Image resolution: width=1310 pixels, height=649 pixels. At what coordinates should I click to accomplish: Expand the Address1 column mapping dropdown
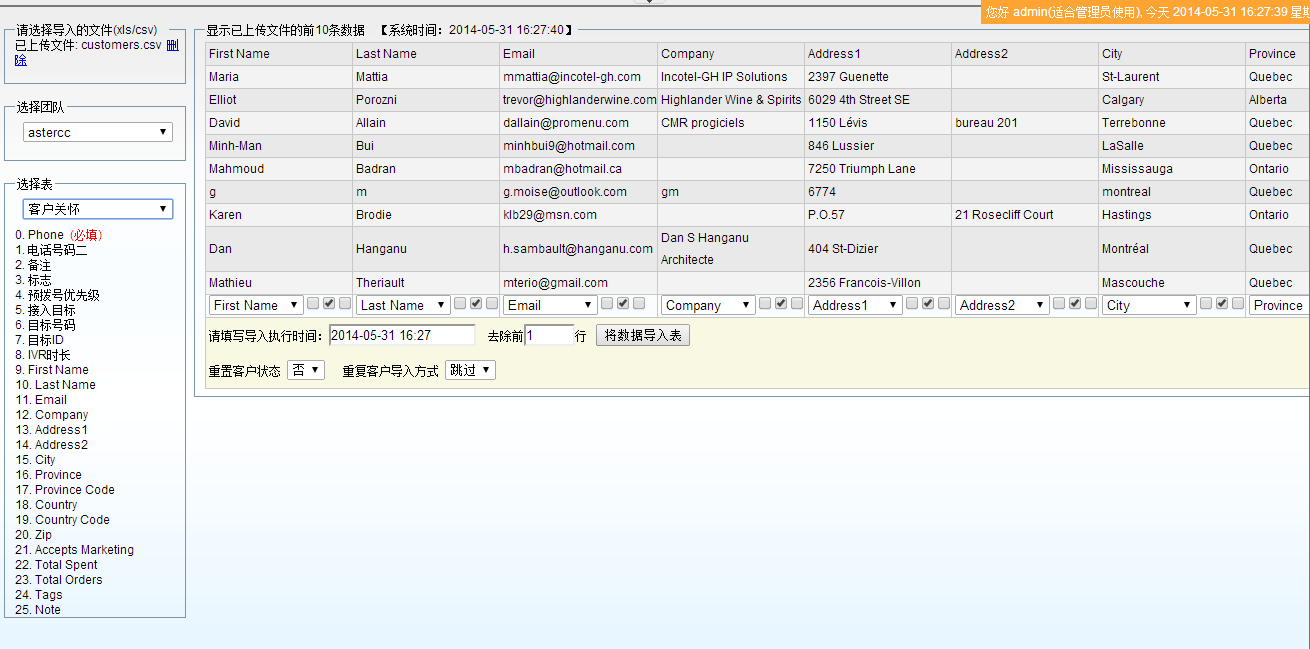point(855,305)
